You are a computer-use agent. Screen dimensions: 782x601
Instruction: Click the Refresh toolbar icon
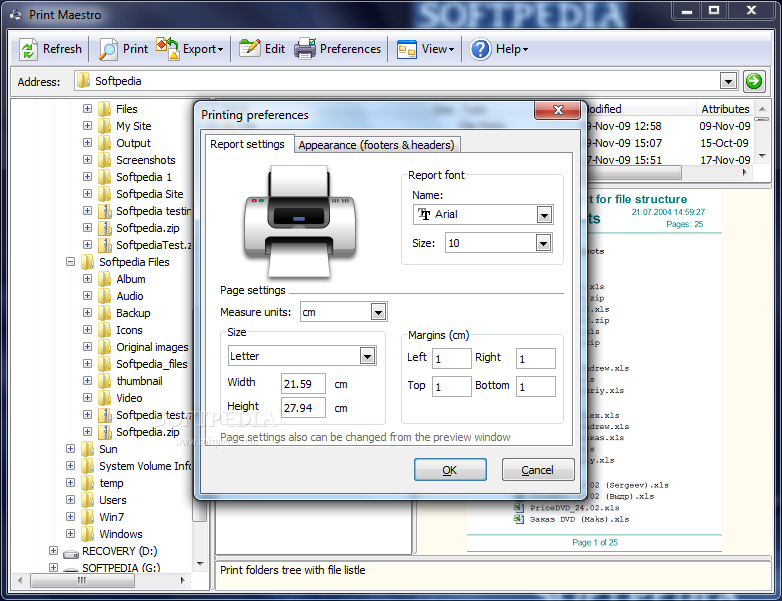point(28,49)
